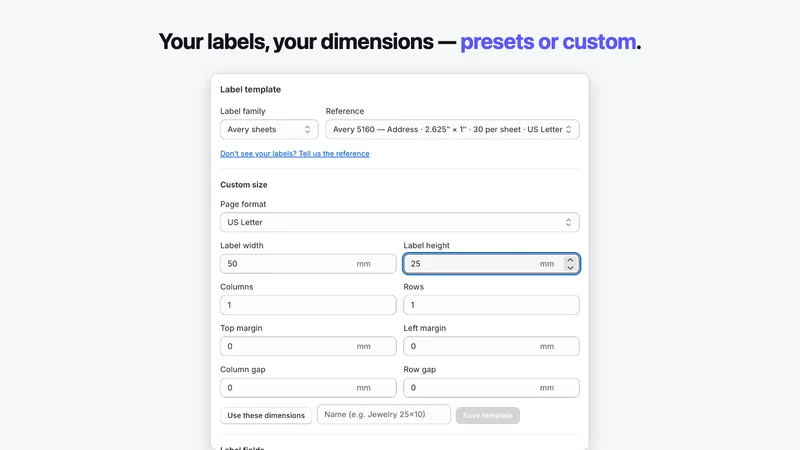
Task: Click the "presets or custom" headline text
Action: (548, 42)
